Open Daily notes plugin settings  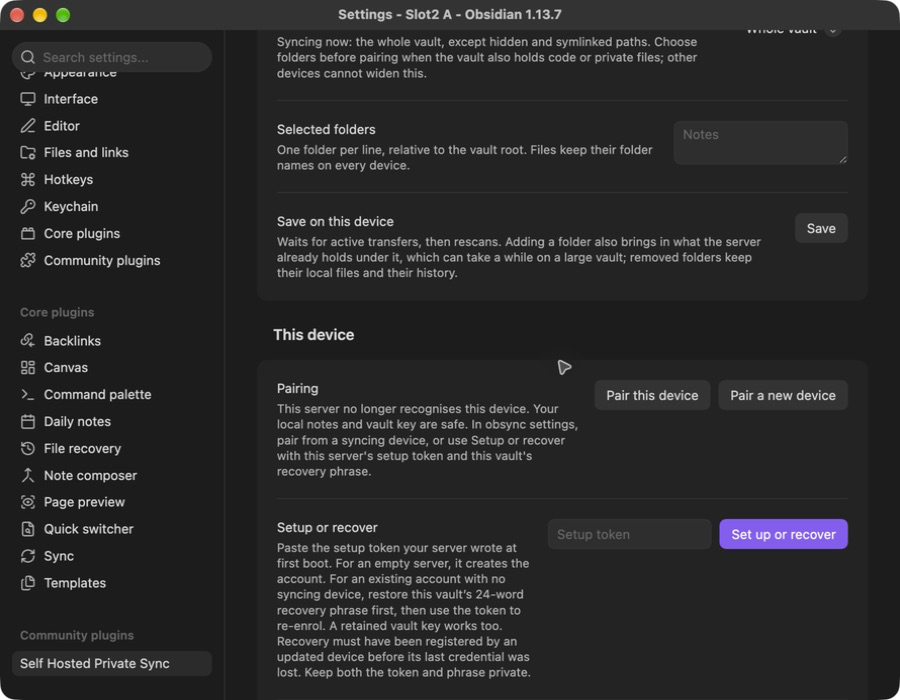(112, 422)
